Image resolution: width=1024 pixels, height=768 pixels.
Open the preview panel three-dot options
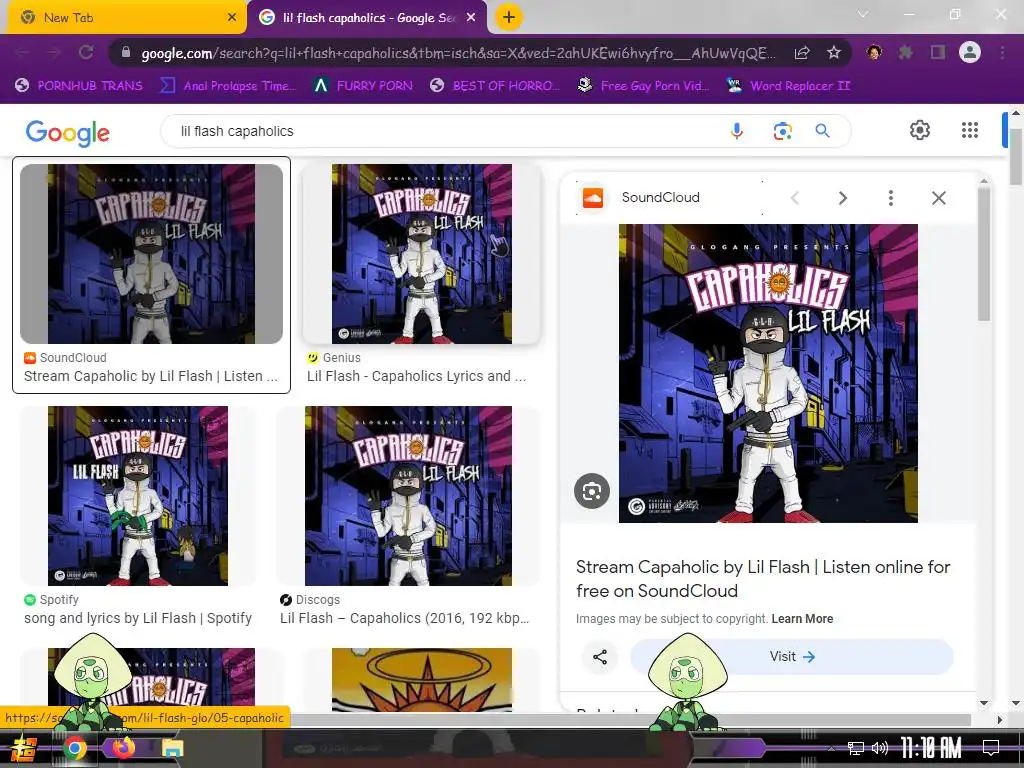pyautogui.click(x=891, y=198)
